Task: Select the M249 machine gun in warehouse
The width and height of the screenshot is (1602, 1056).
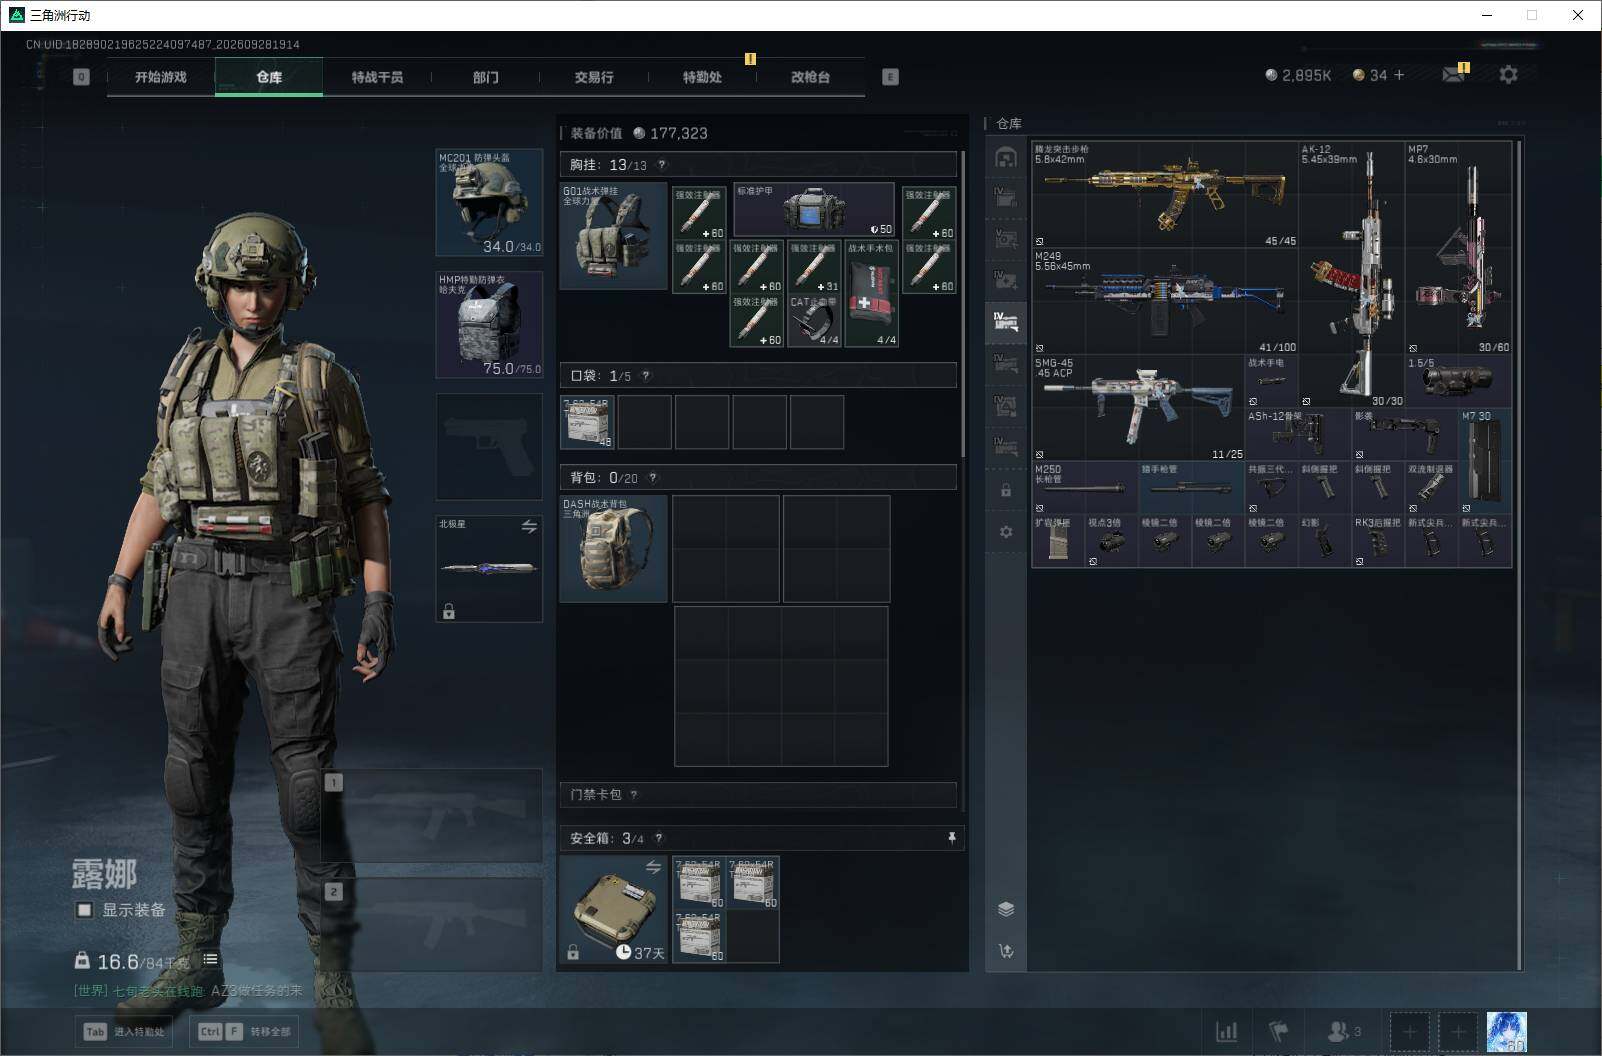Action: [x=1165, y=301]
